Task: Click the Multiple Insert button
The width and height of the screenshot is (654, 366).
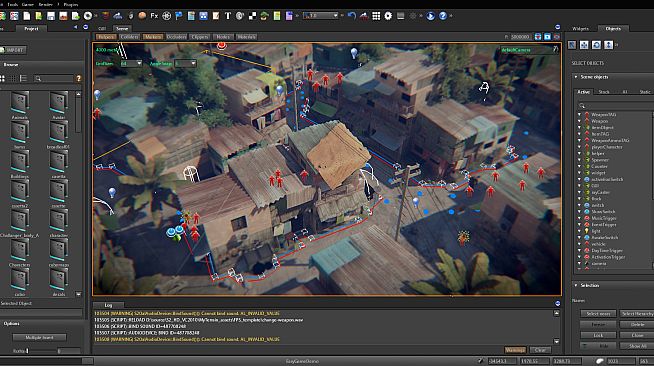Action: [40, 337]
